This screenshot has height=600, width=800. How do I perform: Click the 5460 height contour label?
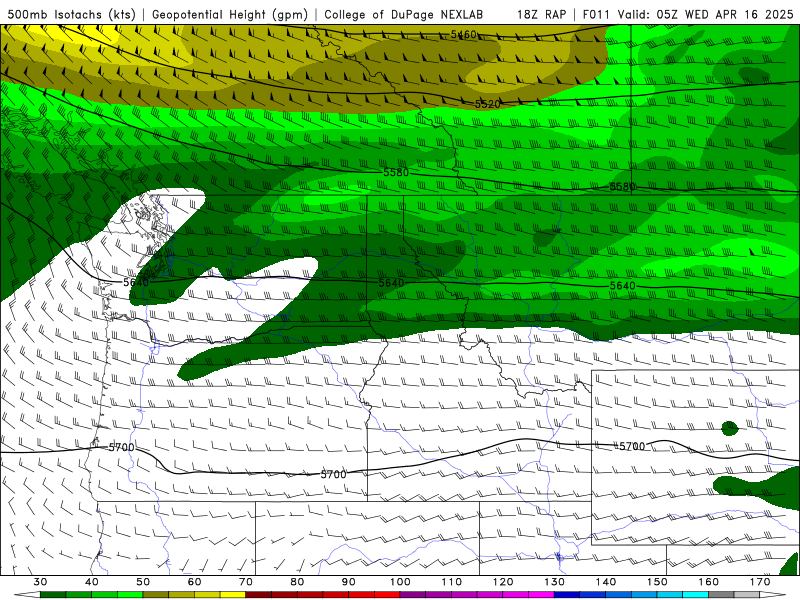tap(463, 34)
